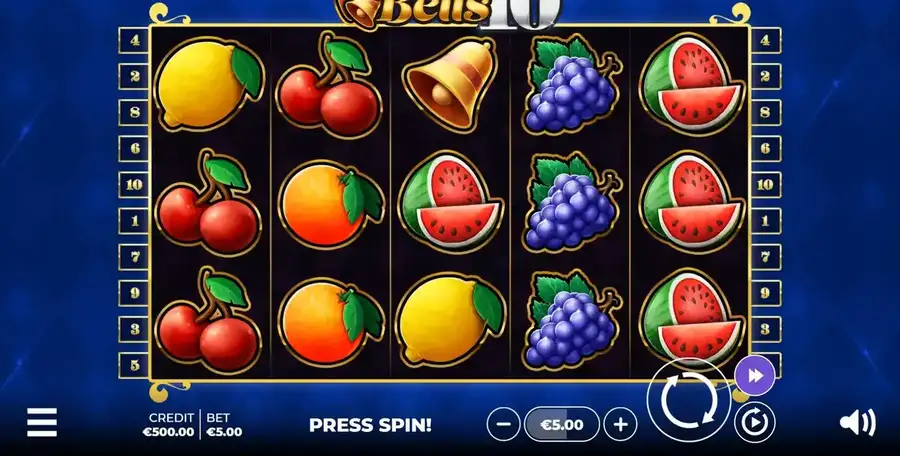Click the watermelon in the center reel
The height and width of the screenshot is (456, 900).
coord(451,202)
